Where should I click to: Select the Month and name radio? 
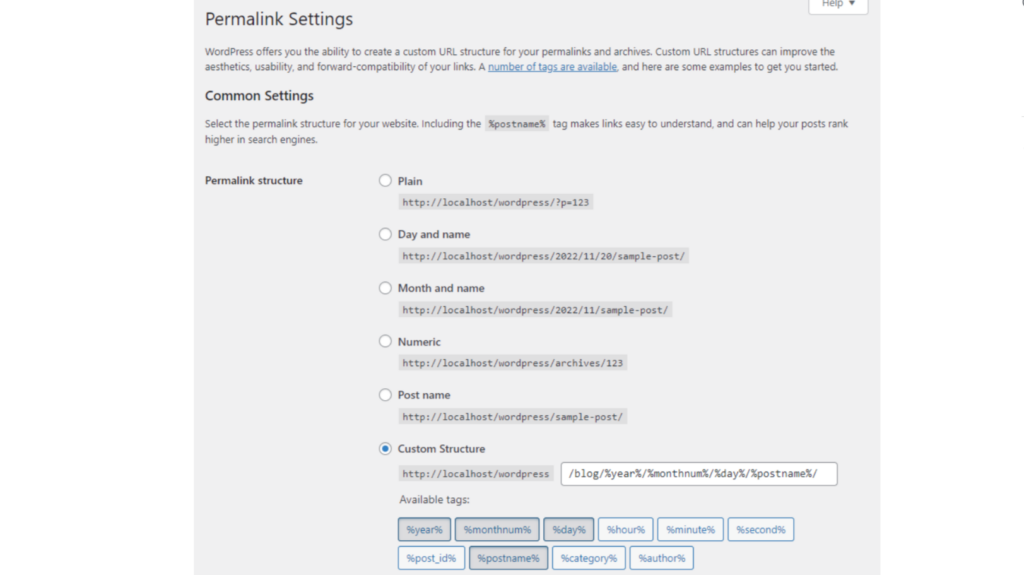tap(385, 288)
